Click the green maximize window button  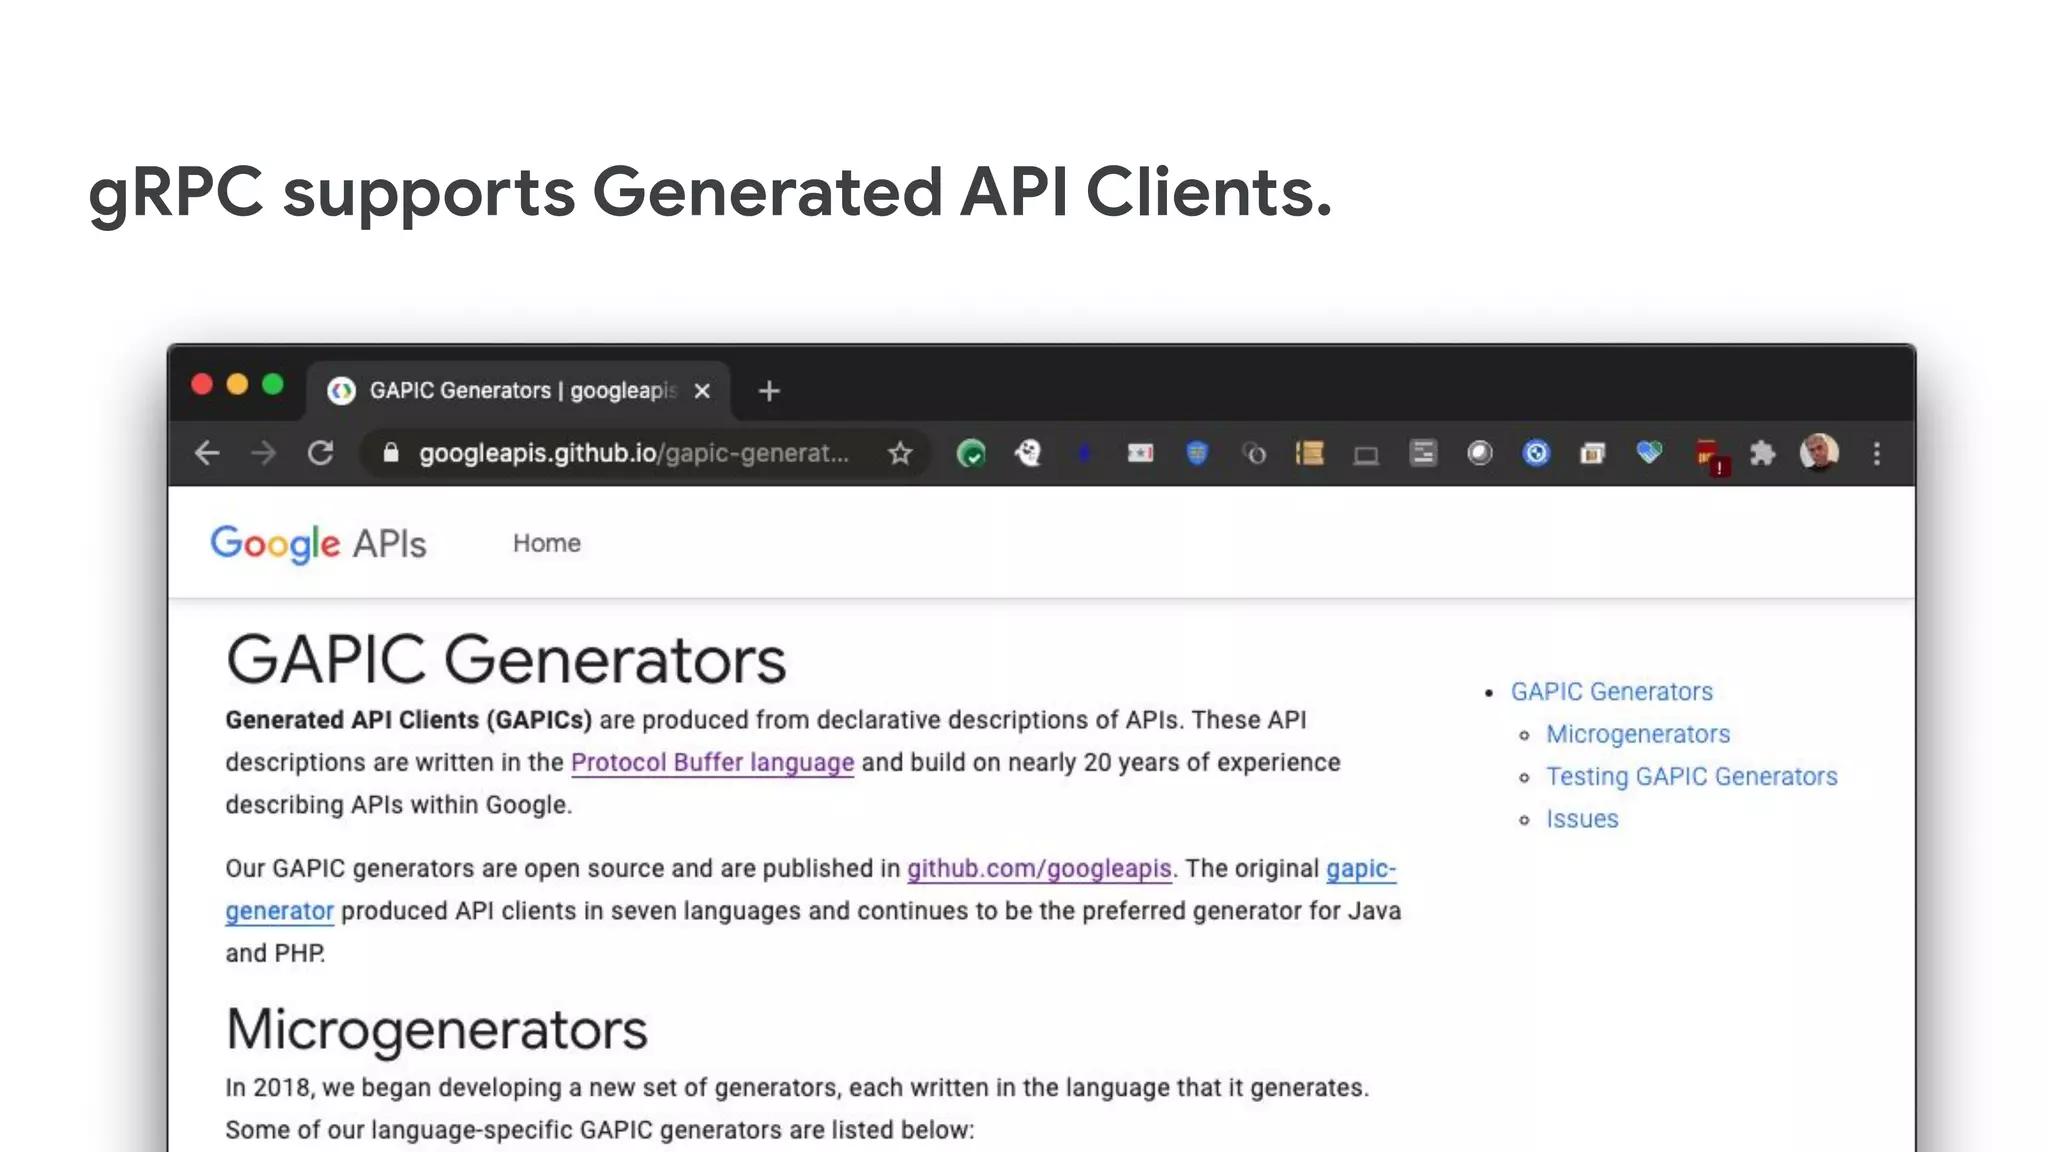(273, 385)
